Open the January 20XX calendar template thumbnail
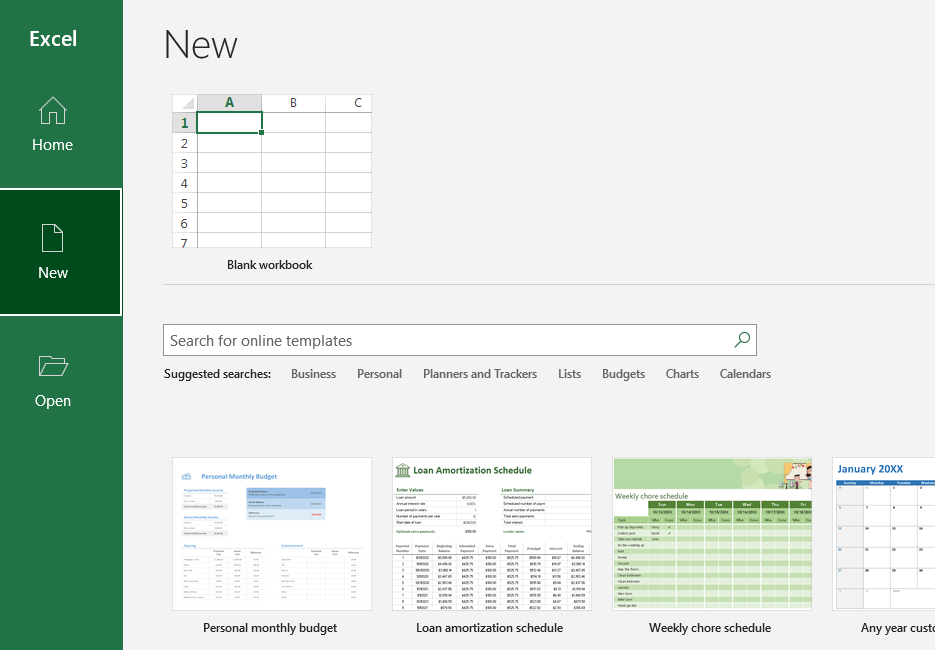 pyautogui.click(x=884, y=534)
